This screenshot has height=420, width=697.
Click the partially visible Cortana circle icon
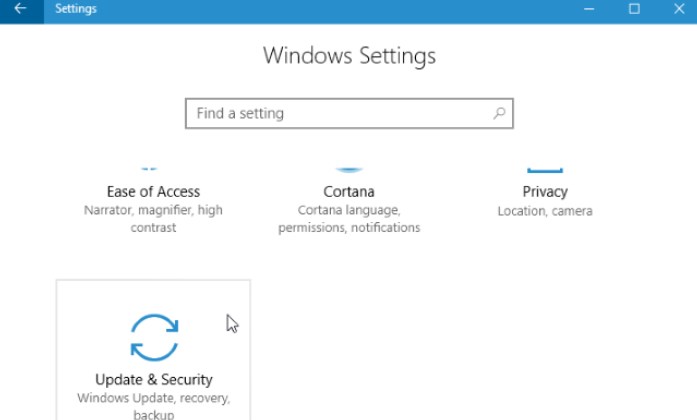tap(348, 168)
